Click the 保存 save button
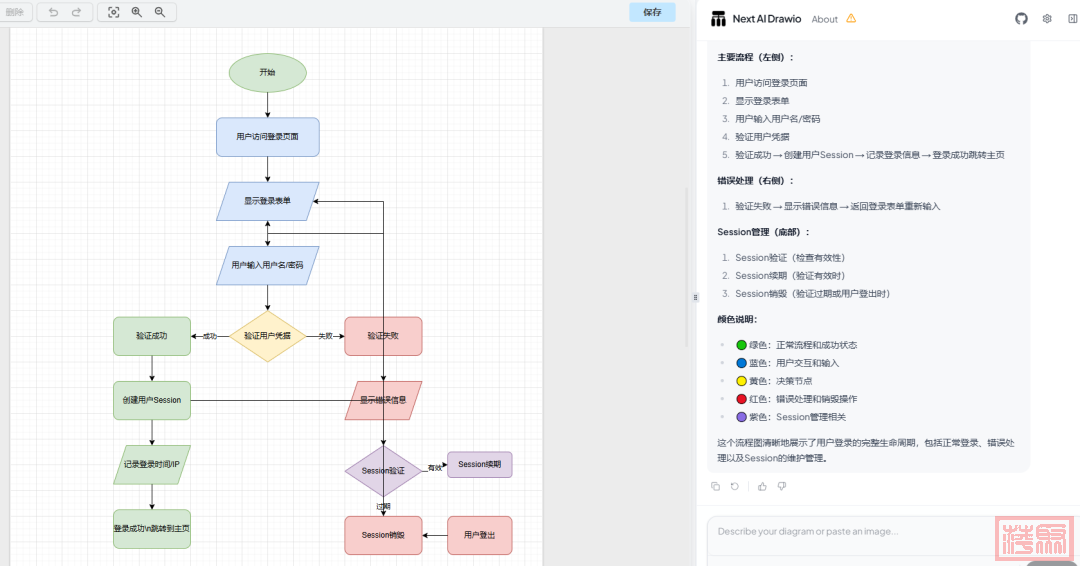 (x=652, y=12)
